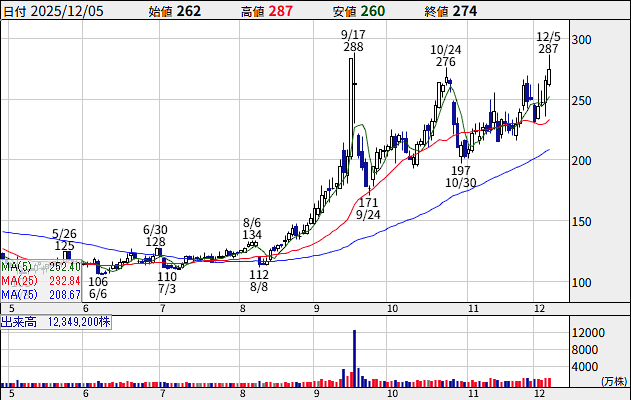Click the date label 日付 2025/12/05
Image resolution: width=631 pixels, height=400 pixels.
coord(53,11)
